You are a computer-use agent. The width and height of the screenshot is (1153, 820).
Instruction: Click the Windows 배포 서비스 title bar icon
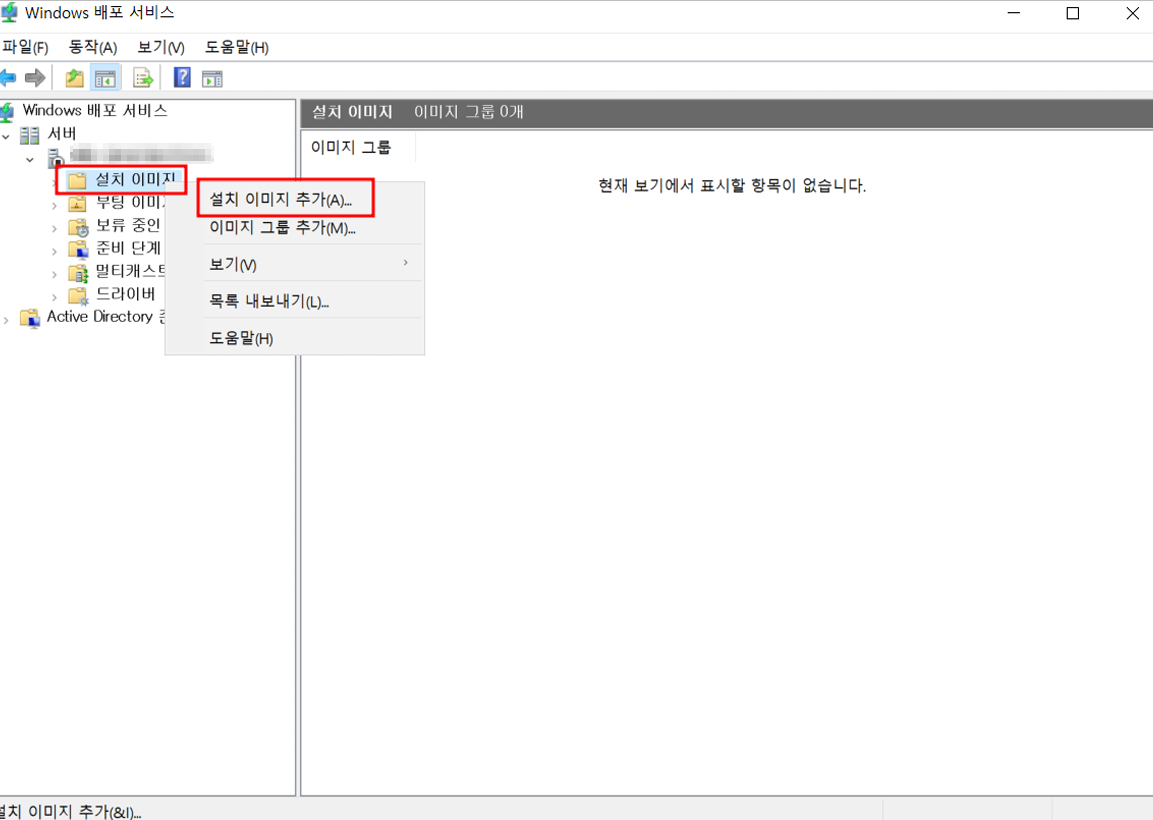click(x=8, y=13)
